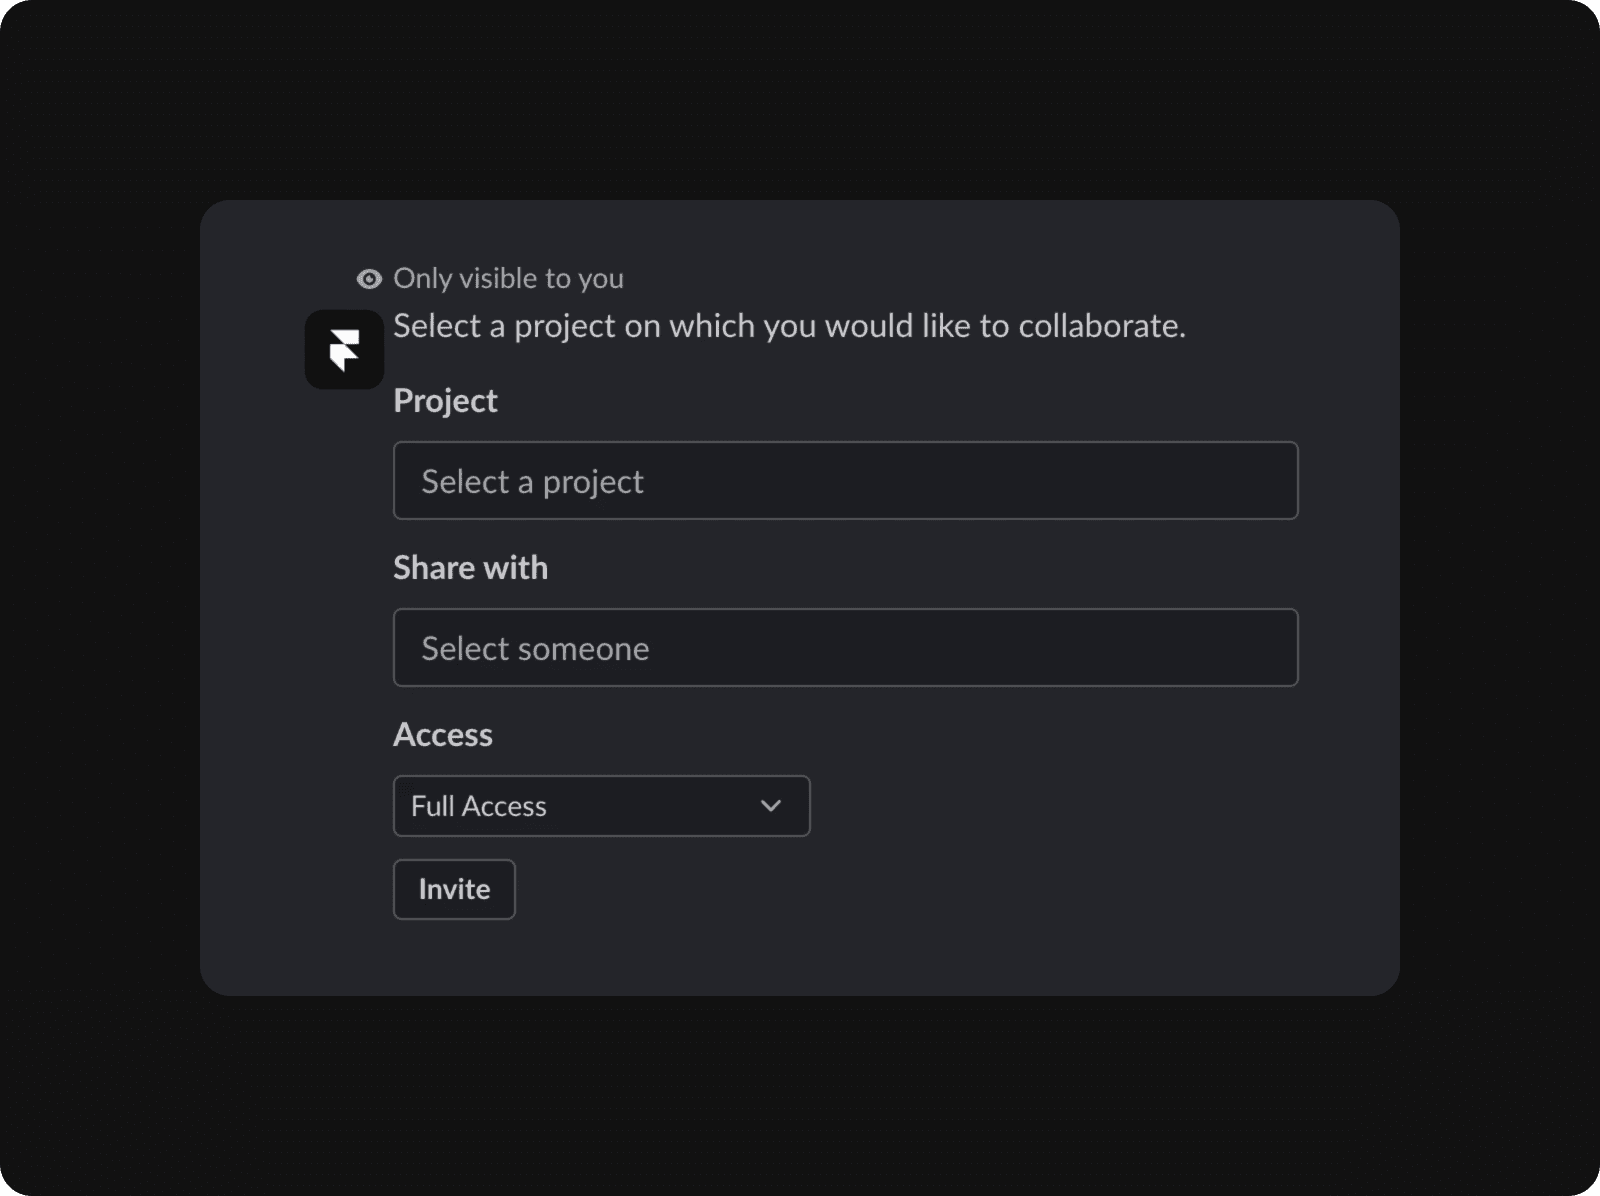Viewport: 1600px width, 1196px height.
Task: Click the eye icon beside visibility note
Action: pyautogui.click(x=369, y=279)
